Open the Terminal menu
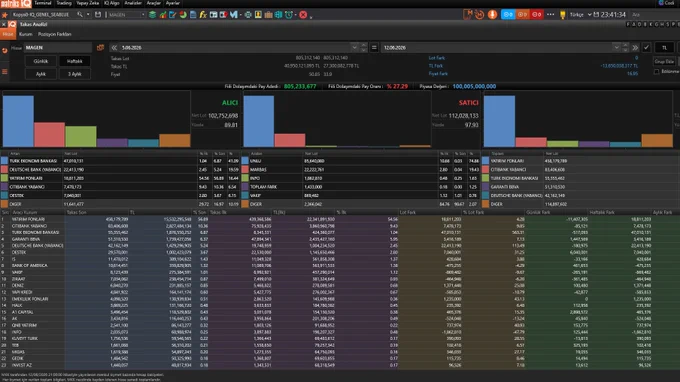Image resolution: width=680 pixels, height=382 pixels. 42,3
